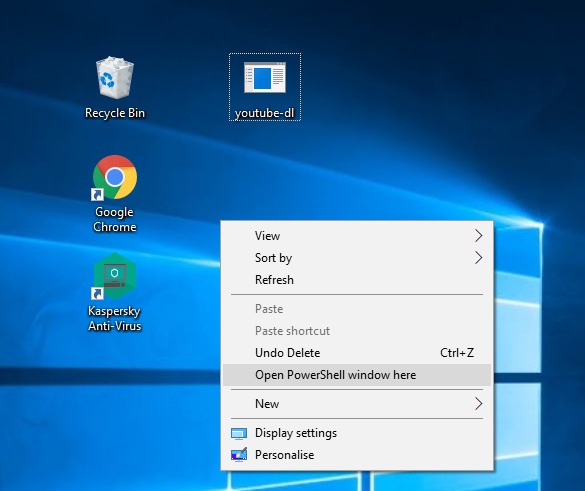Click the Kaspersky Anti-Virus label text
The width and height of the screenshot is (585, 491).
[115, 319]
